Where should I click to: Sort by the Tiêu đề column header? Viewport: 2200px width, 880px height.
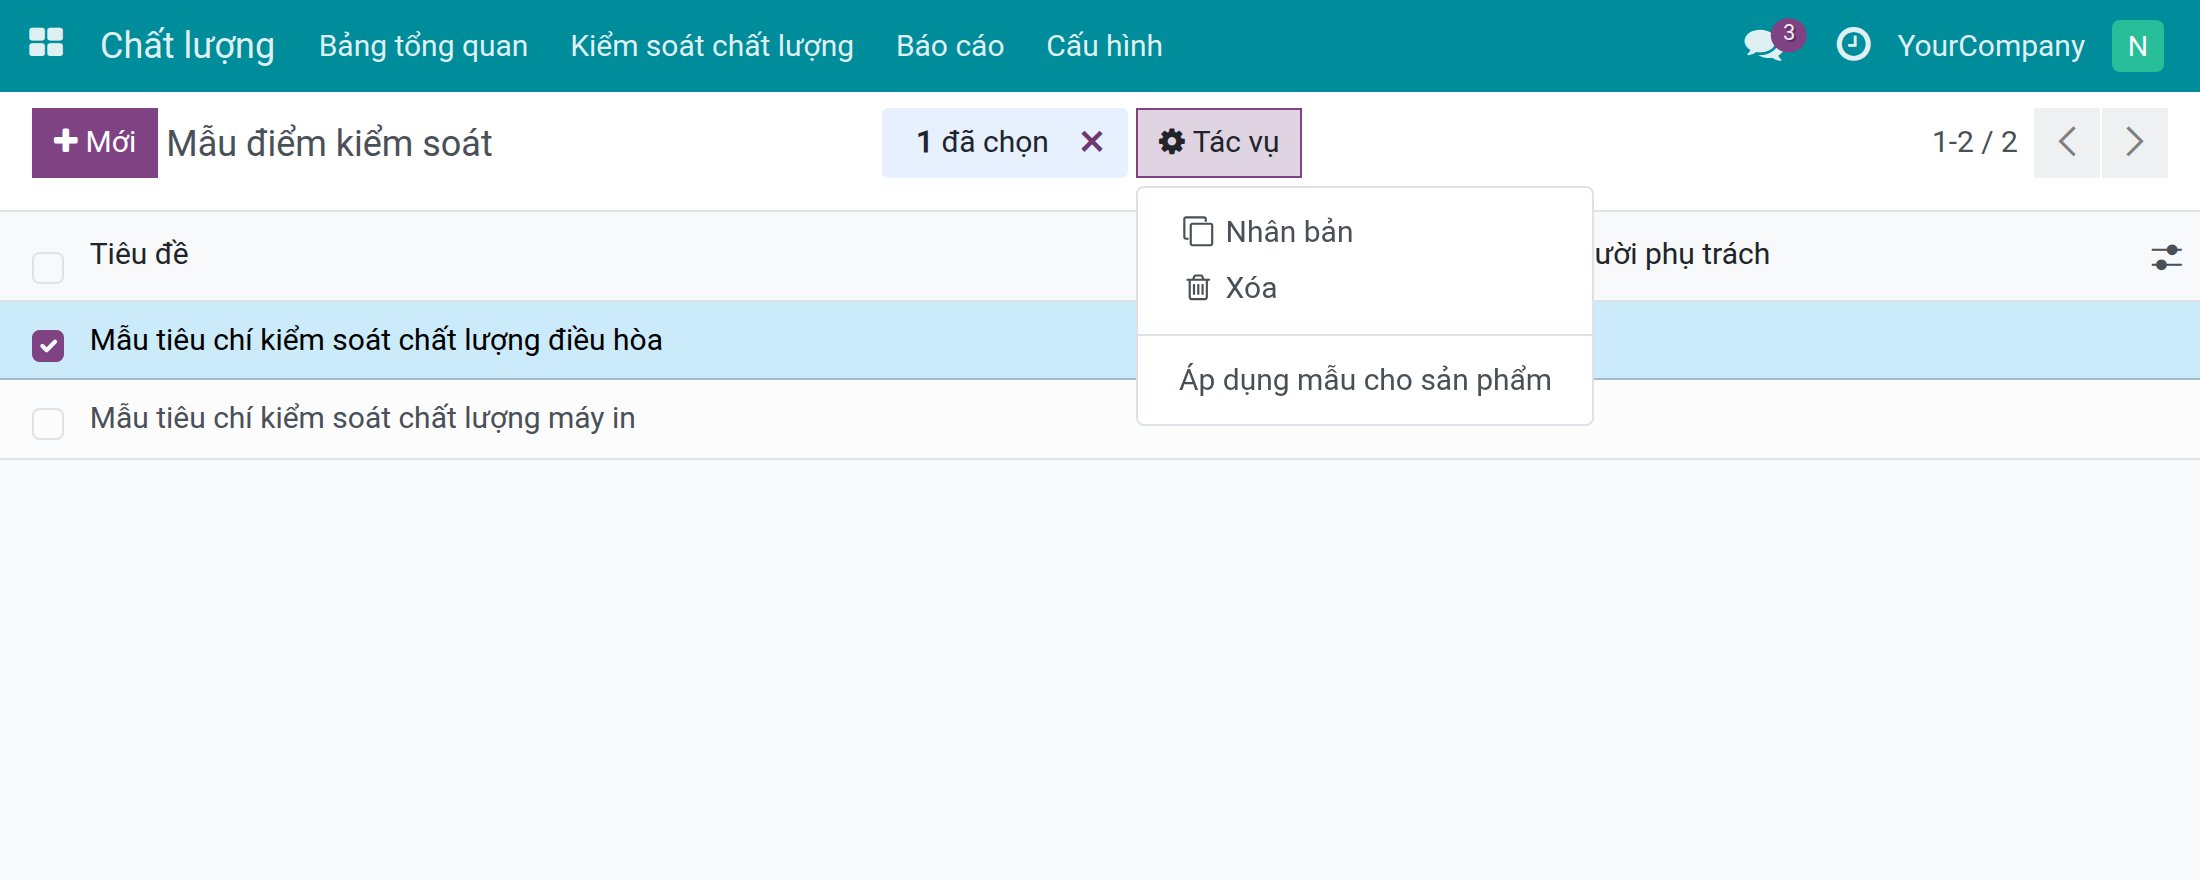tap(139, 254)
